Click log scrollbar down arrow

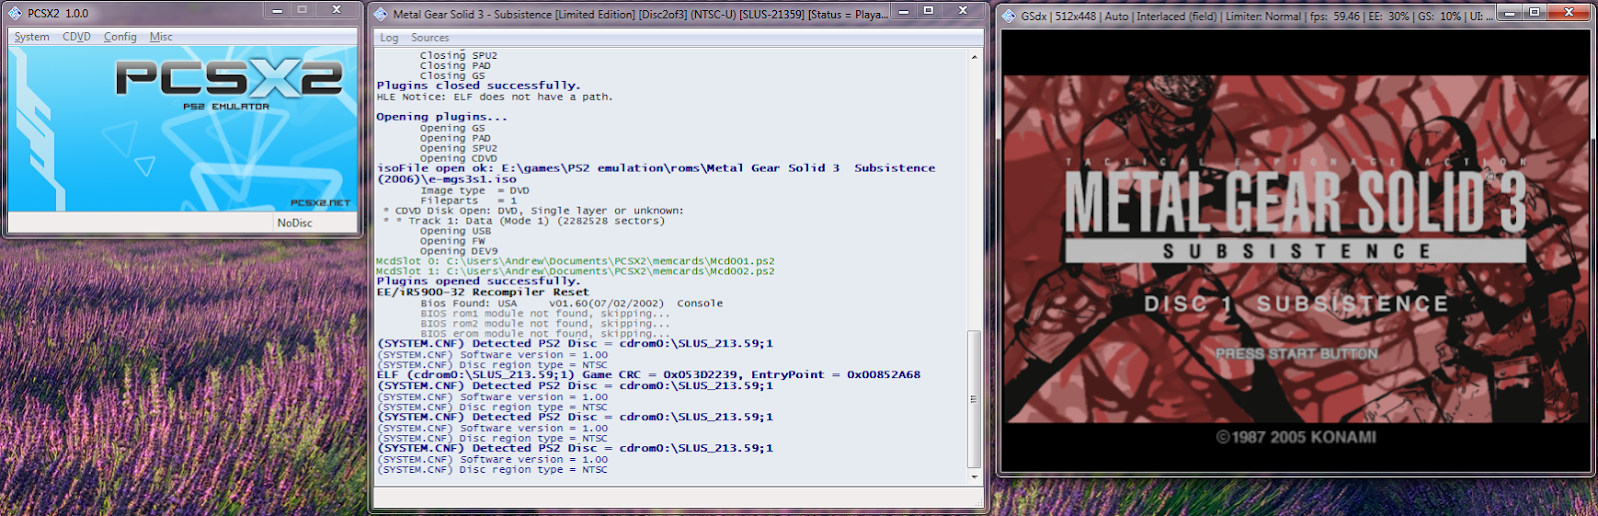pos(974,477)
